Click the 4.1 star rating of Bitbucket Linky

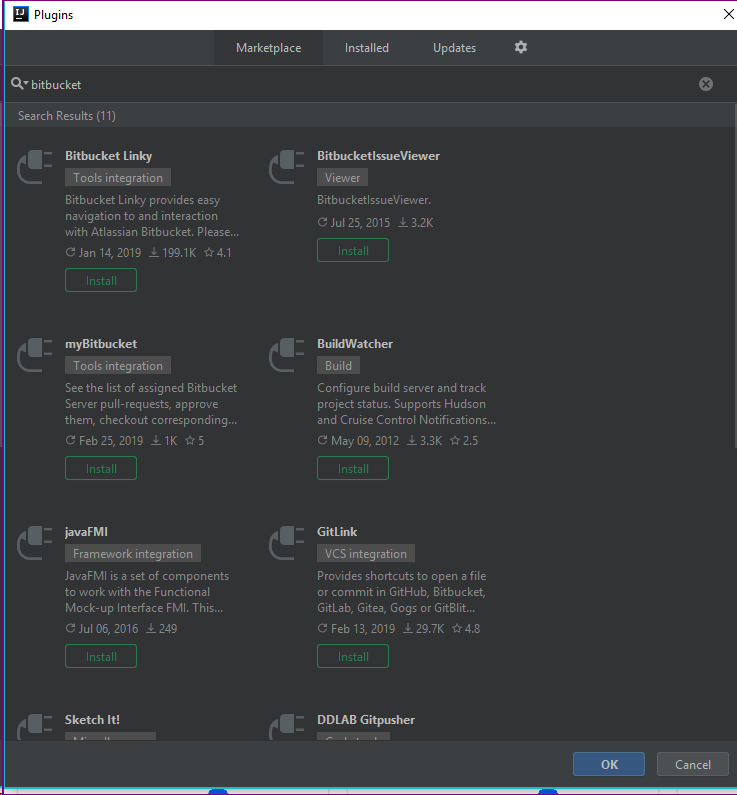pos(218,252)
